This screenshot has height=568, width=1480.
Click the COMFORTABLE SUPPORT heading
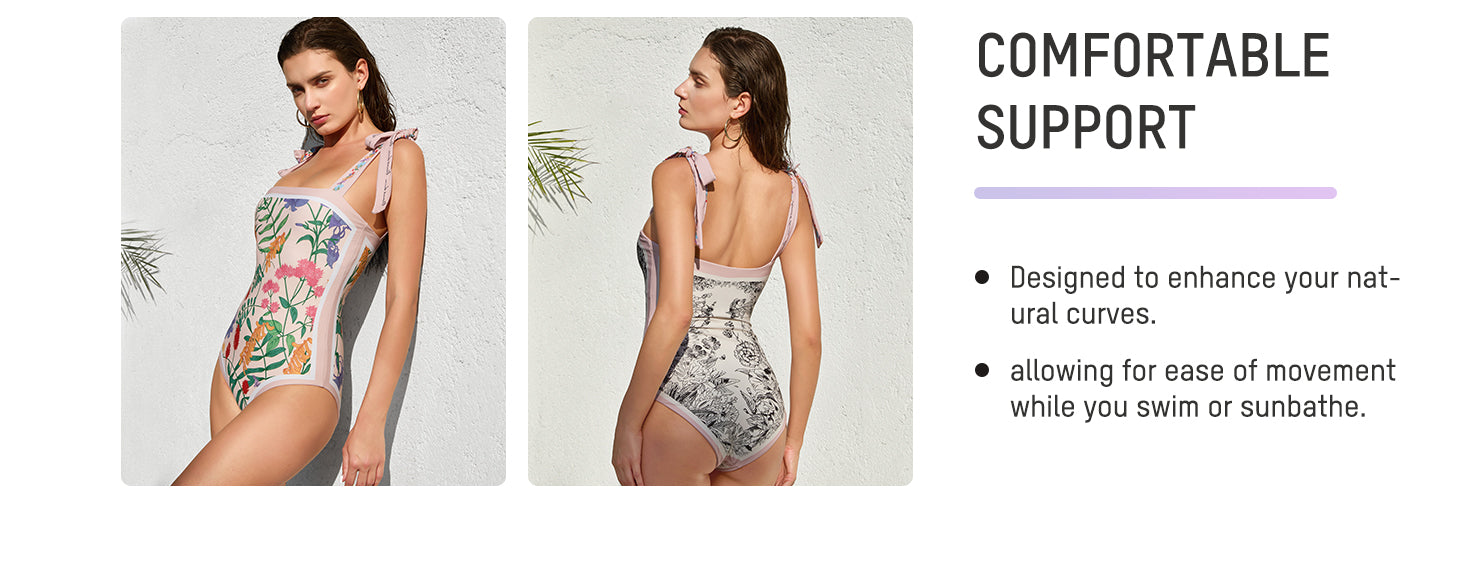coord(1153,91)
